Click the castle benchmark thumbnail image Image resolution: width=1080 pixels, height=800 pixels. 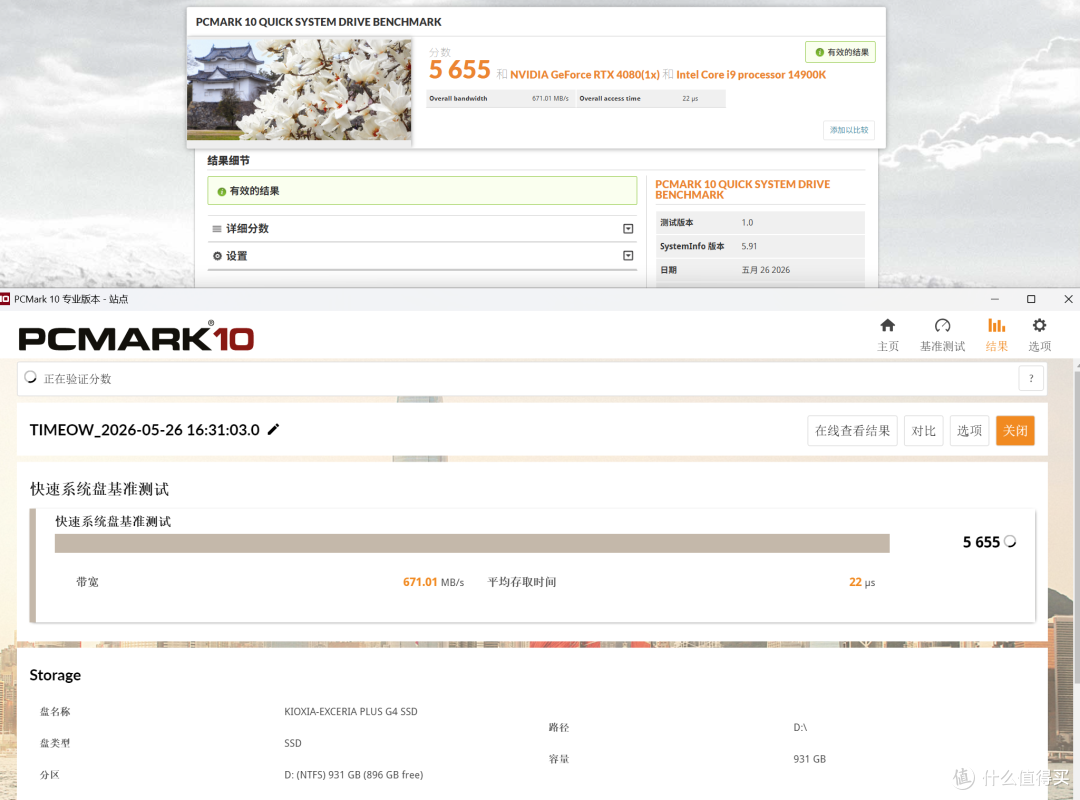[299, 90]
